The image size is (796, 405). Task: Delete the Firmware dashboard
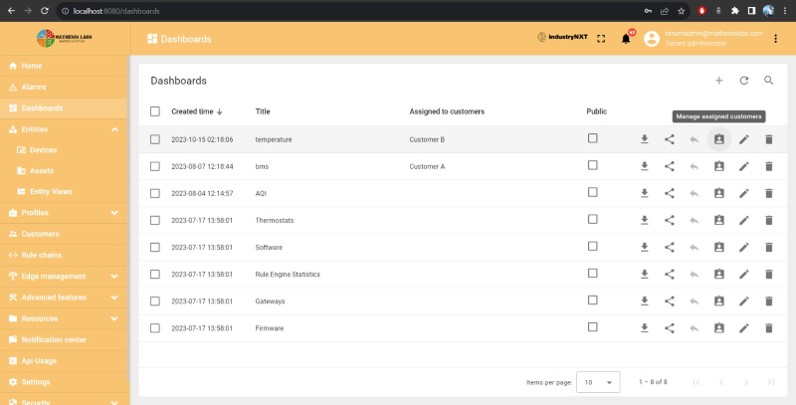click(x=769, y=328)
